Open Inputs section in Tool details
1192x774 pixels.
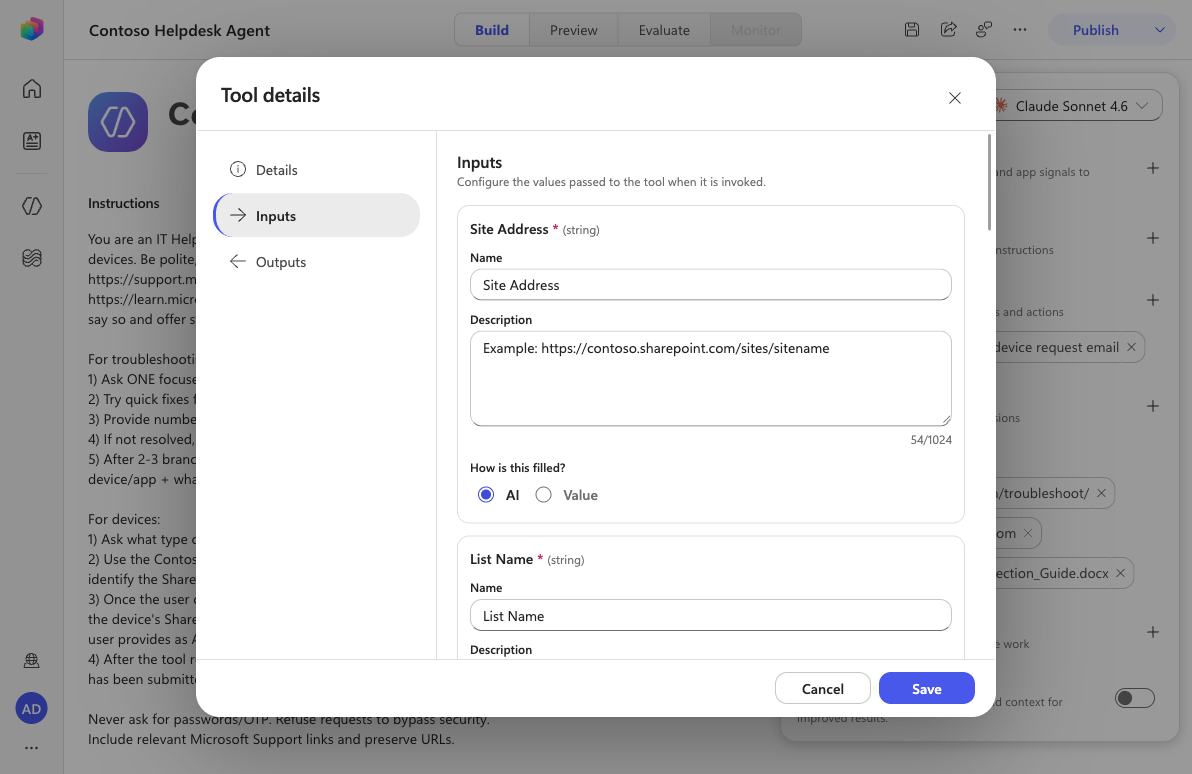316,215
